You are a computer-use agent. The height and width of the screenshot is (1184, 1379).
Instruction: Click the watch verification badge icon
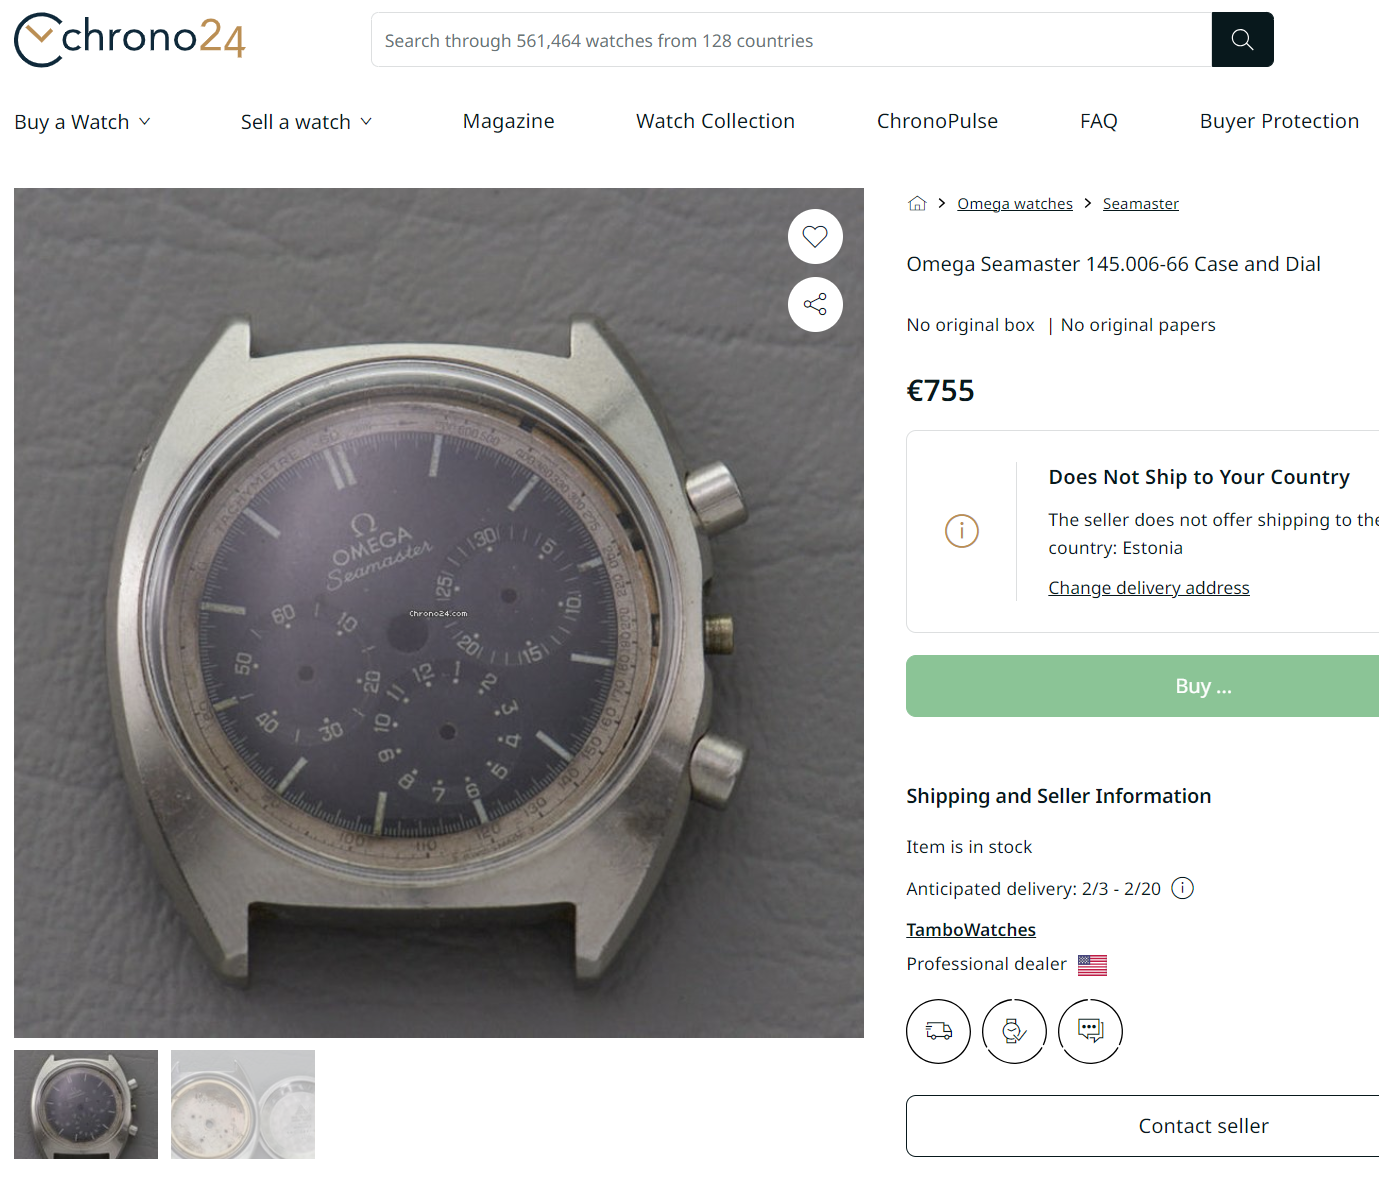[x=1014, y=1031]
